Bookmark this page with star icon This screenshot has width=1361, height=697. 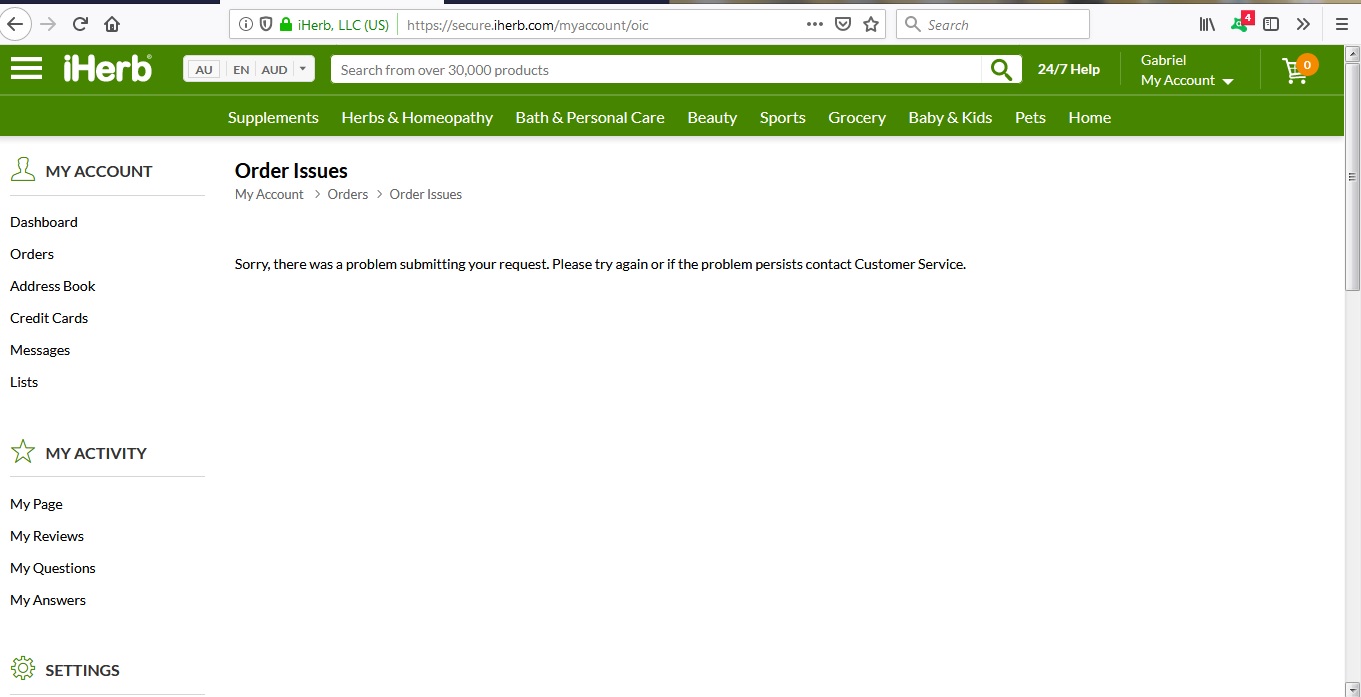pos(871,24)
